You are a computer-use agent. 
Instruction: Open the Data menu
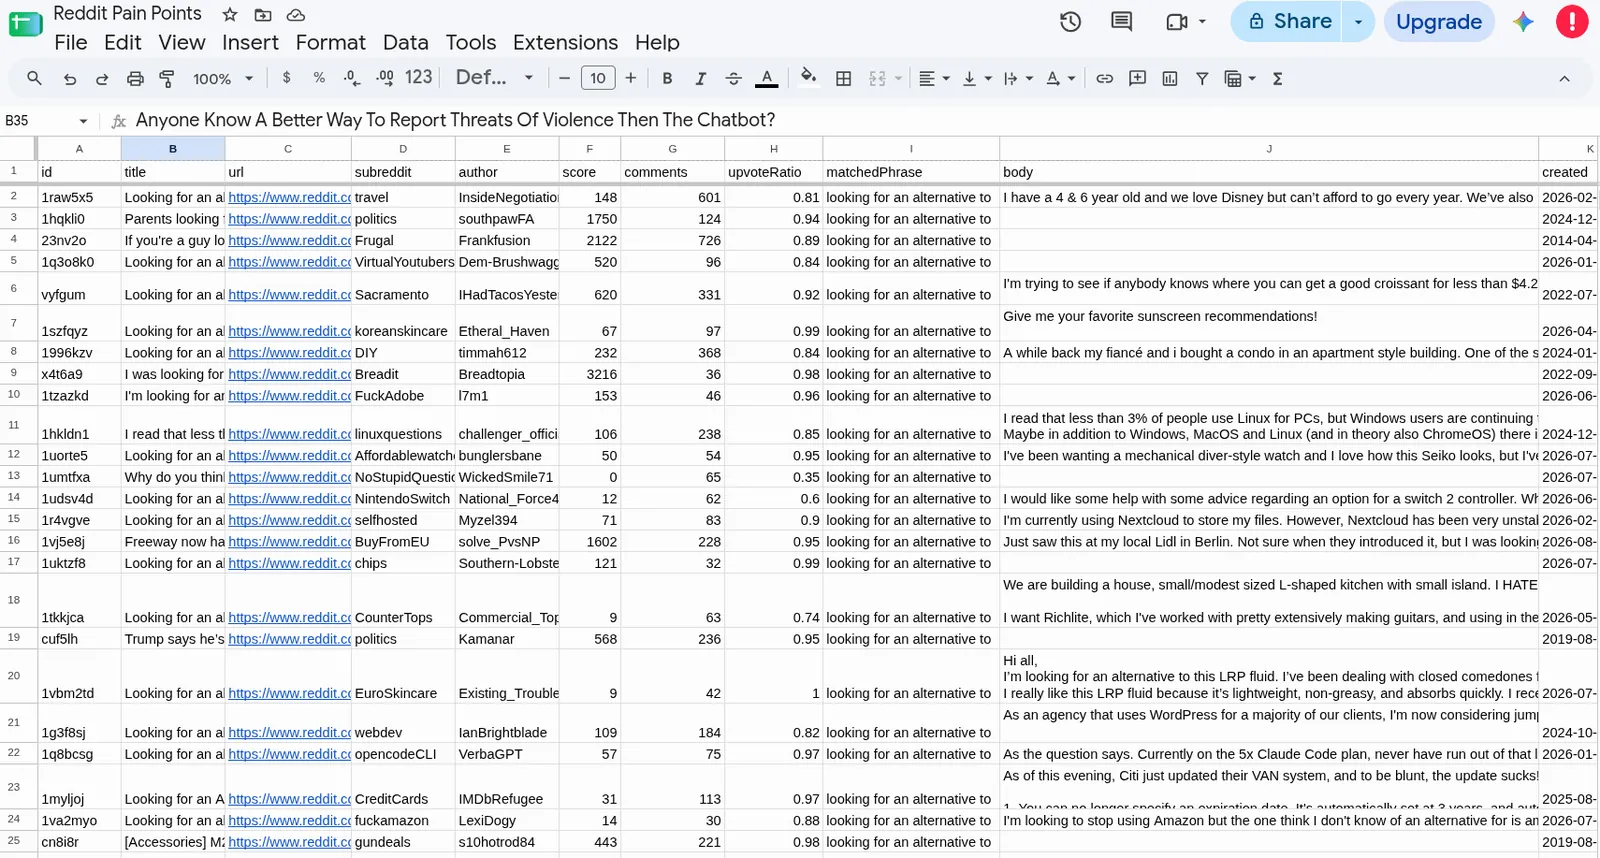point(405,42)
